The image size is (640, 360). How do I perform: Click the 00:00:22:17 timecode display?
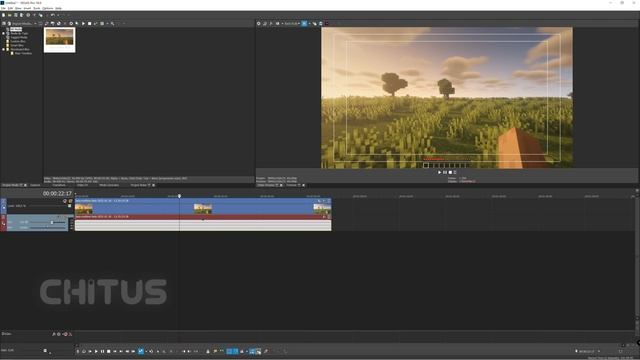(x=57, y=193)
